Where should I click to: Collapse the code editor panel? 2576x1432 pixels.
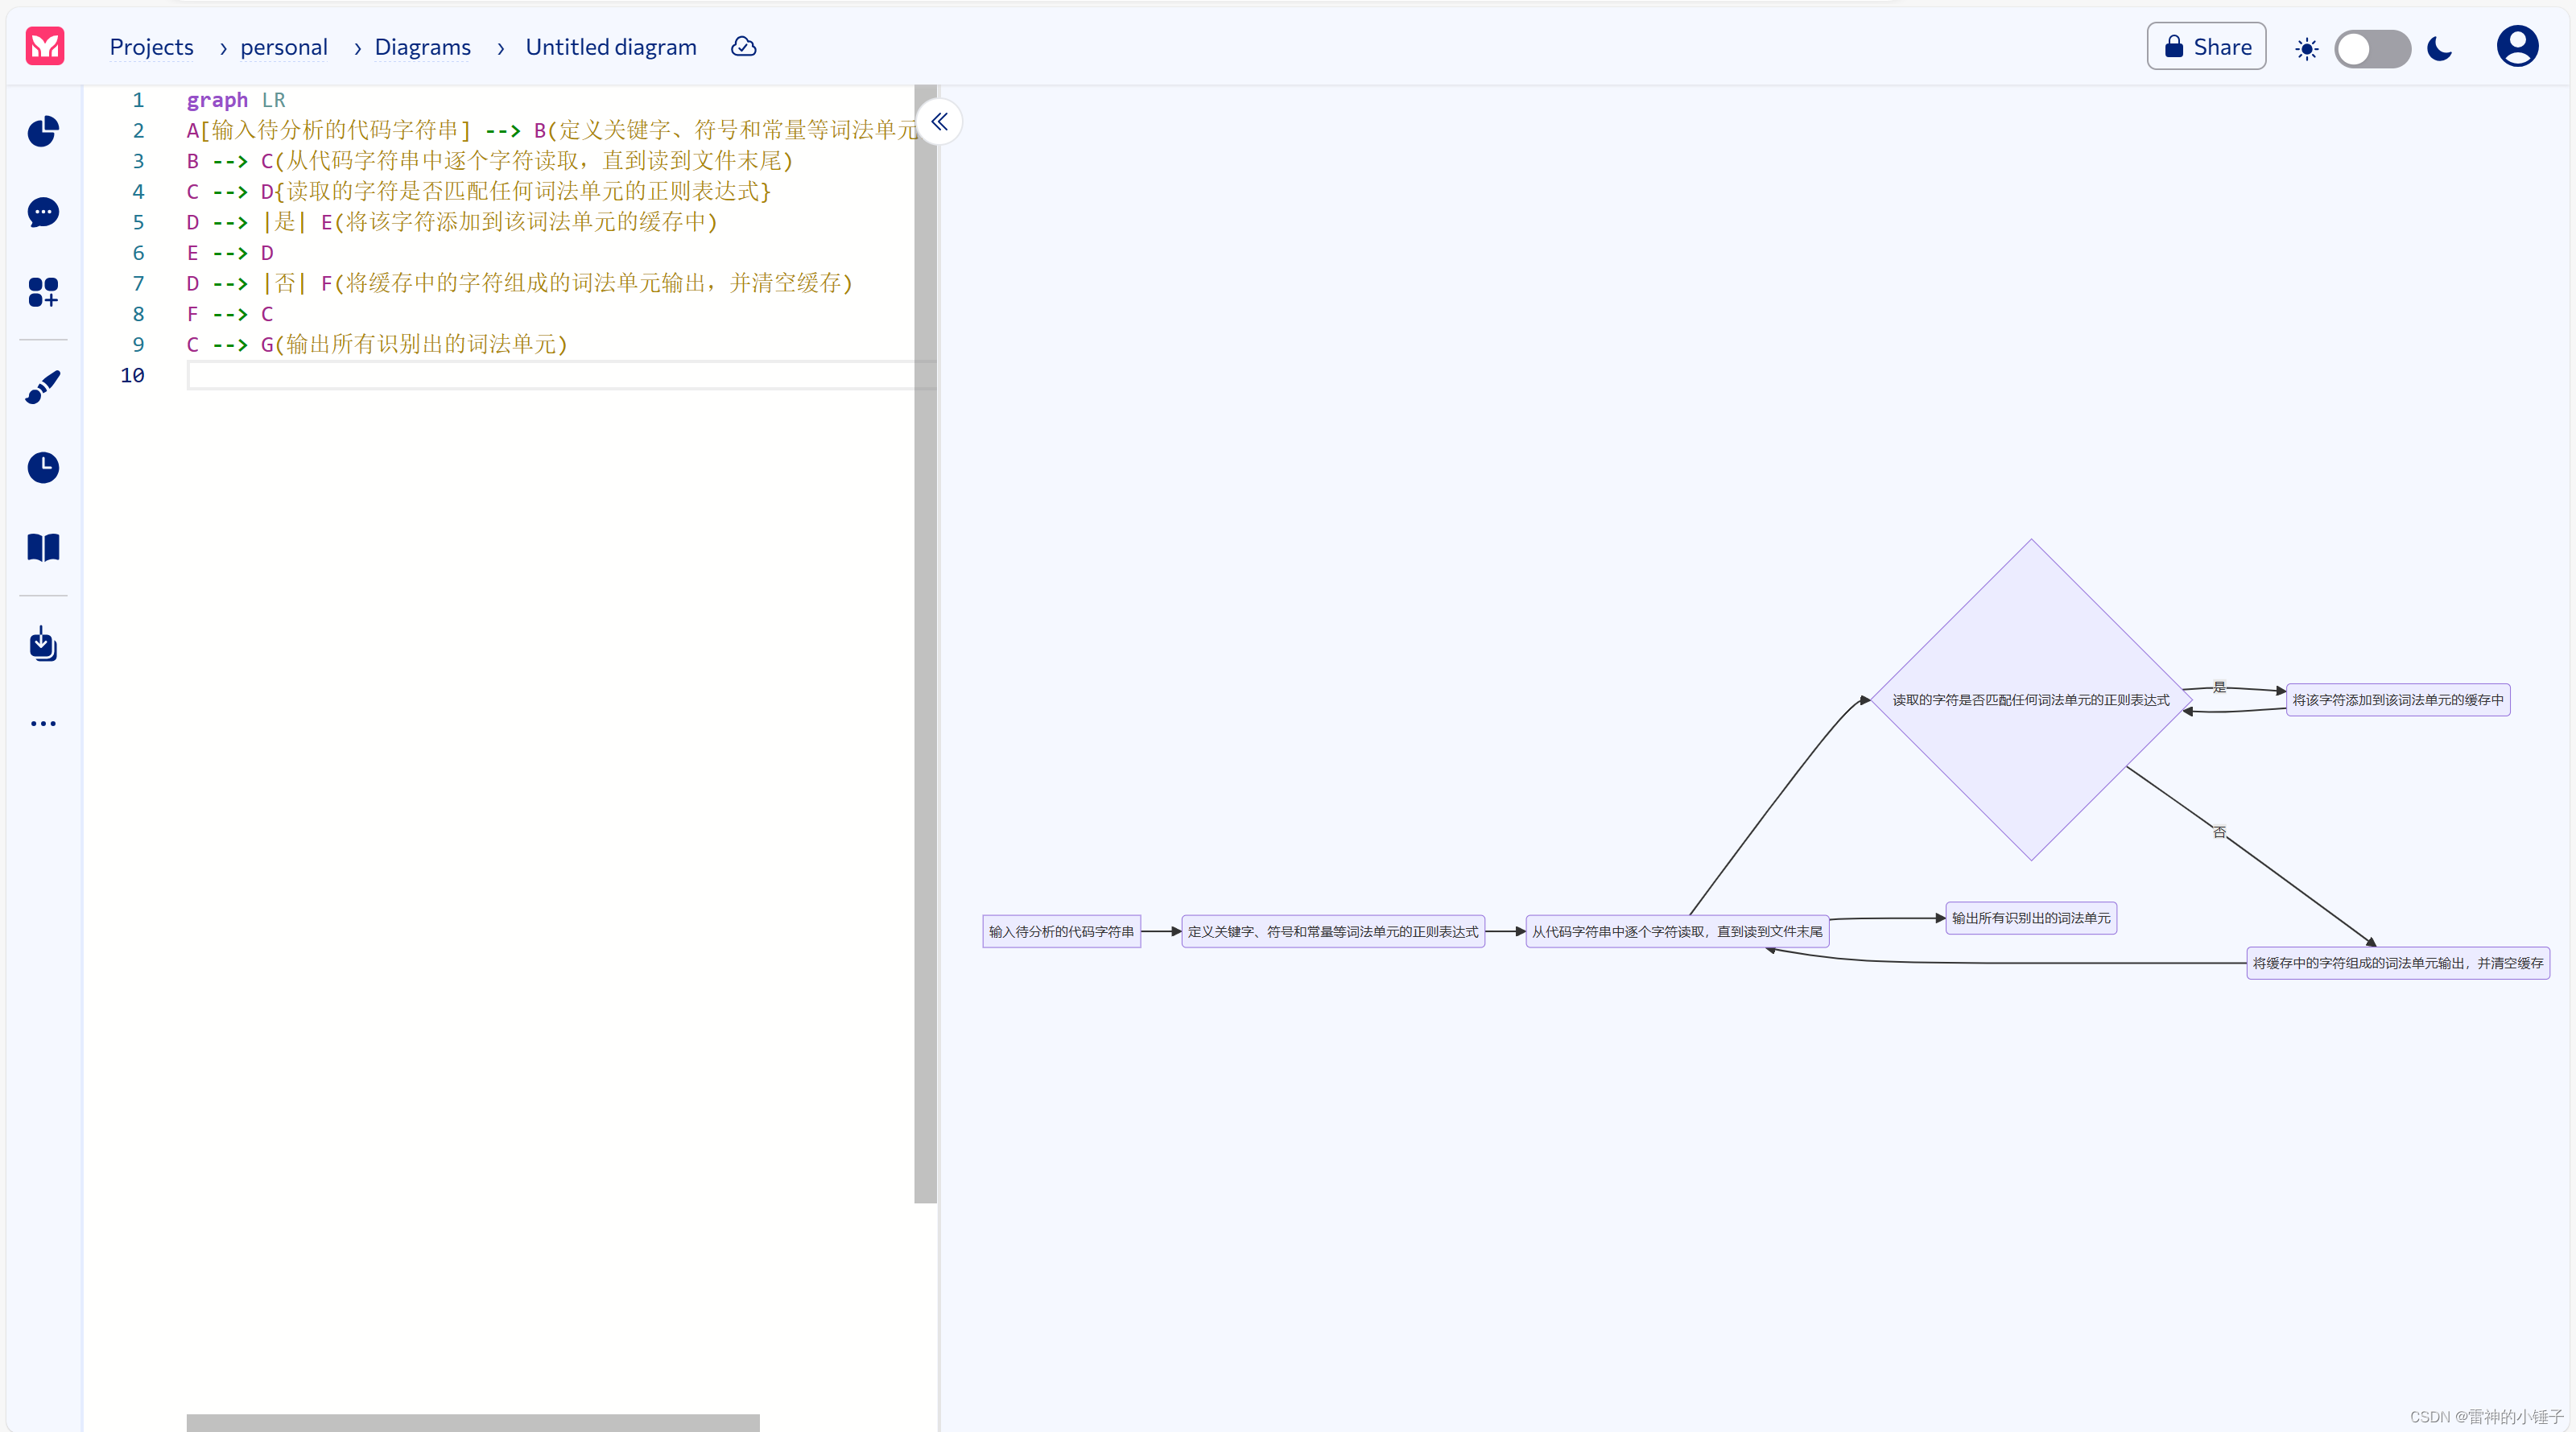939,122
